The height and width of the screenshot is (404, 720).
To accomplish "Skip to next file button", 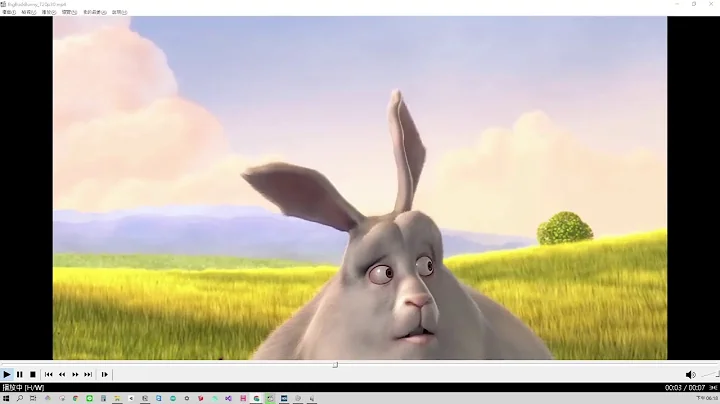I will tap(88, 375).
